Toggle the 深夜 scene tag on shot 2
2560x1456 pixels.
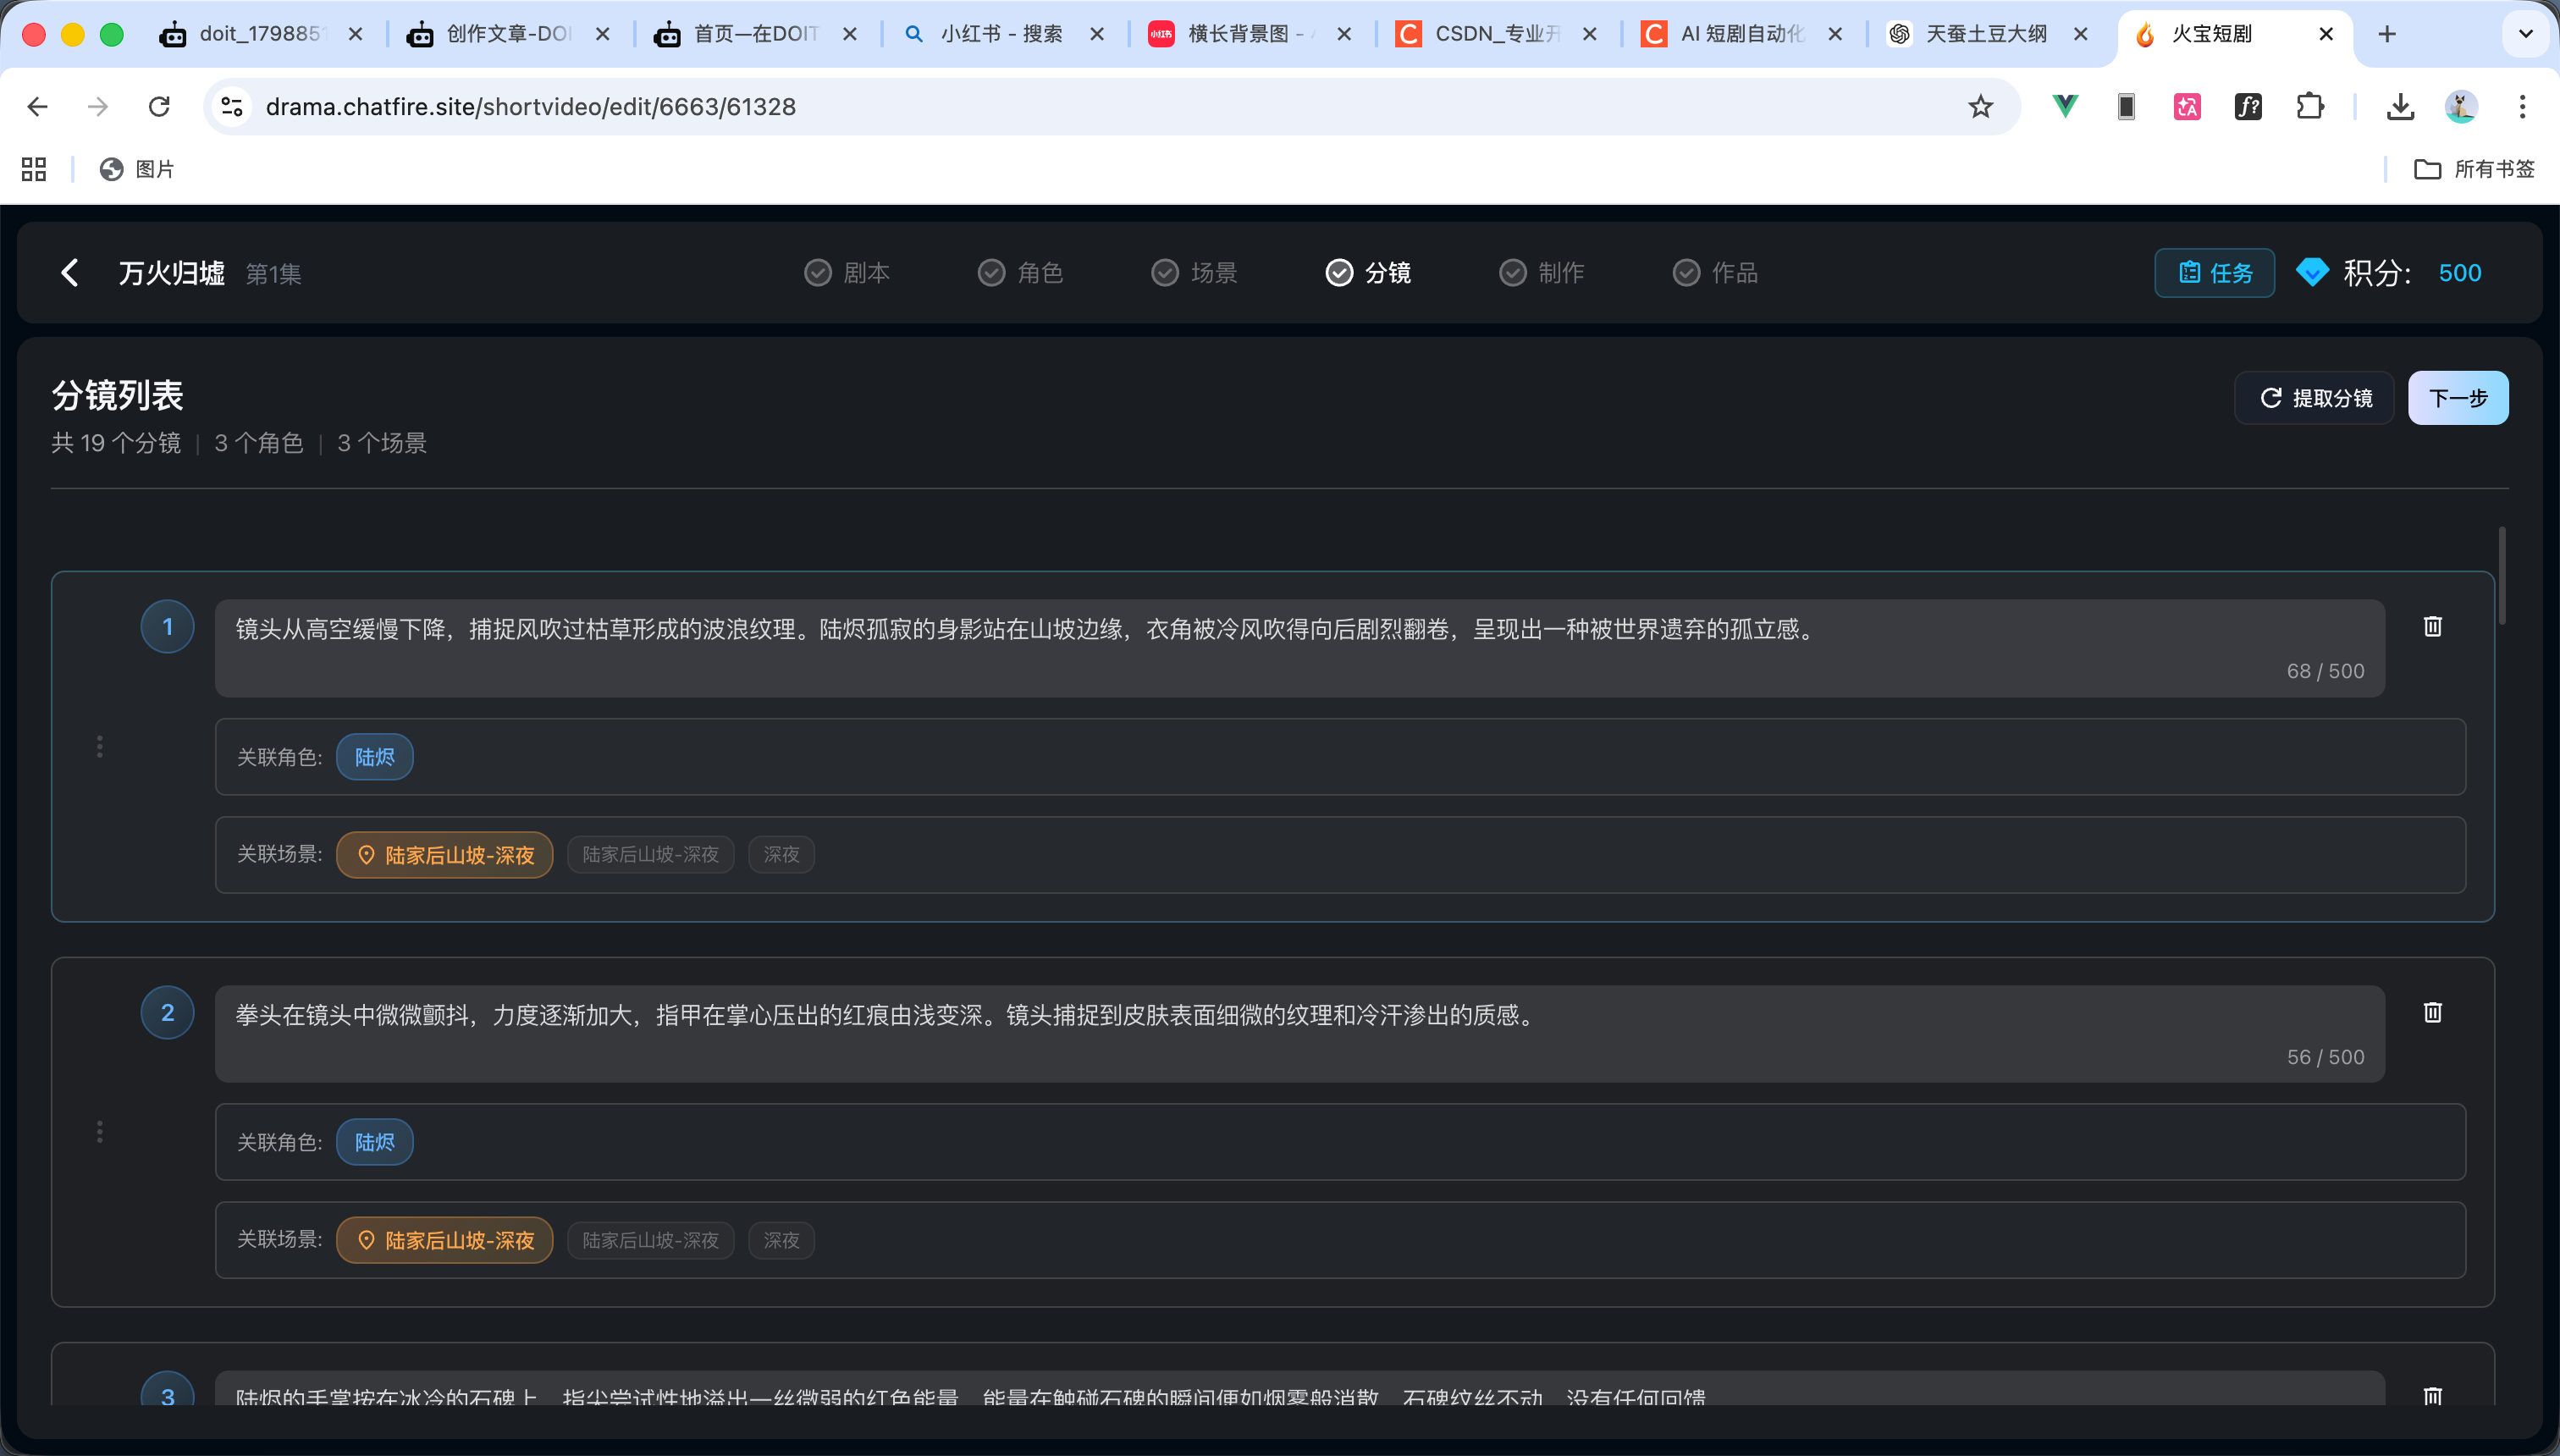click(782, 1240)
